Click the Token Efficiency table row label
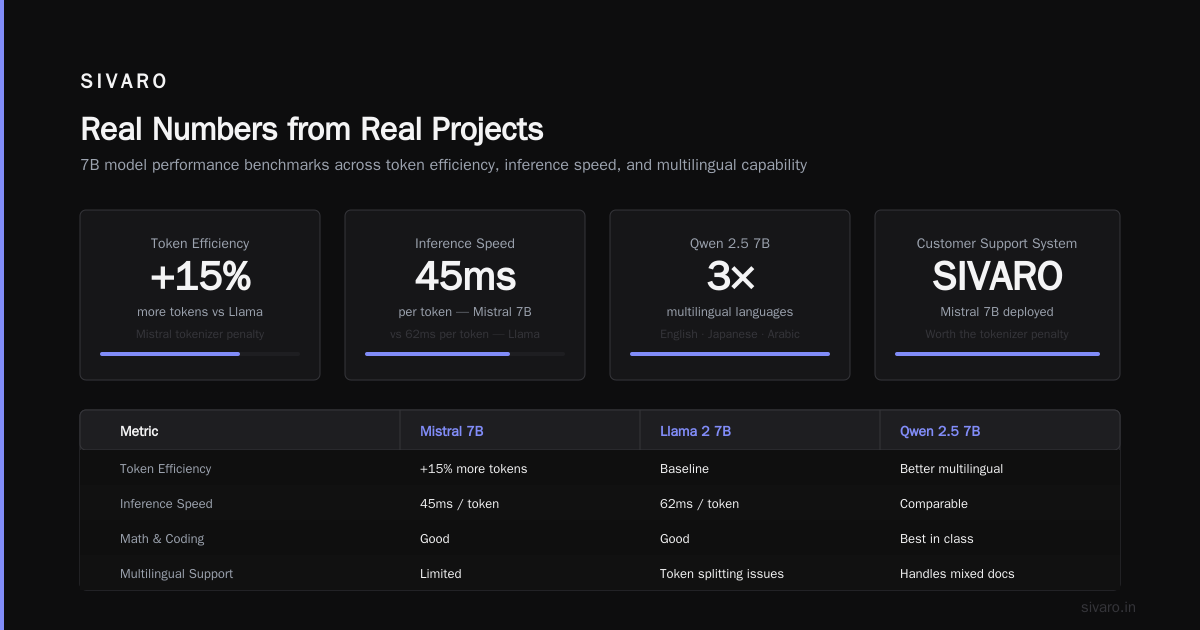This screenshot has height=630, width=1200. [x=165, y=469]
